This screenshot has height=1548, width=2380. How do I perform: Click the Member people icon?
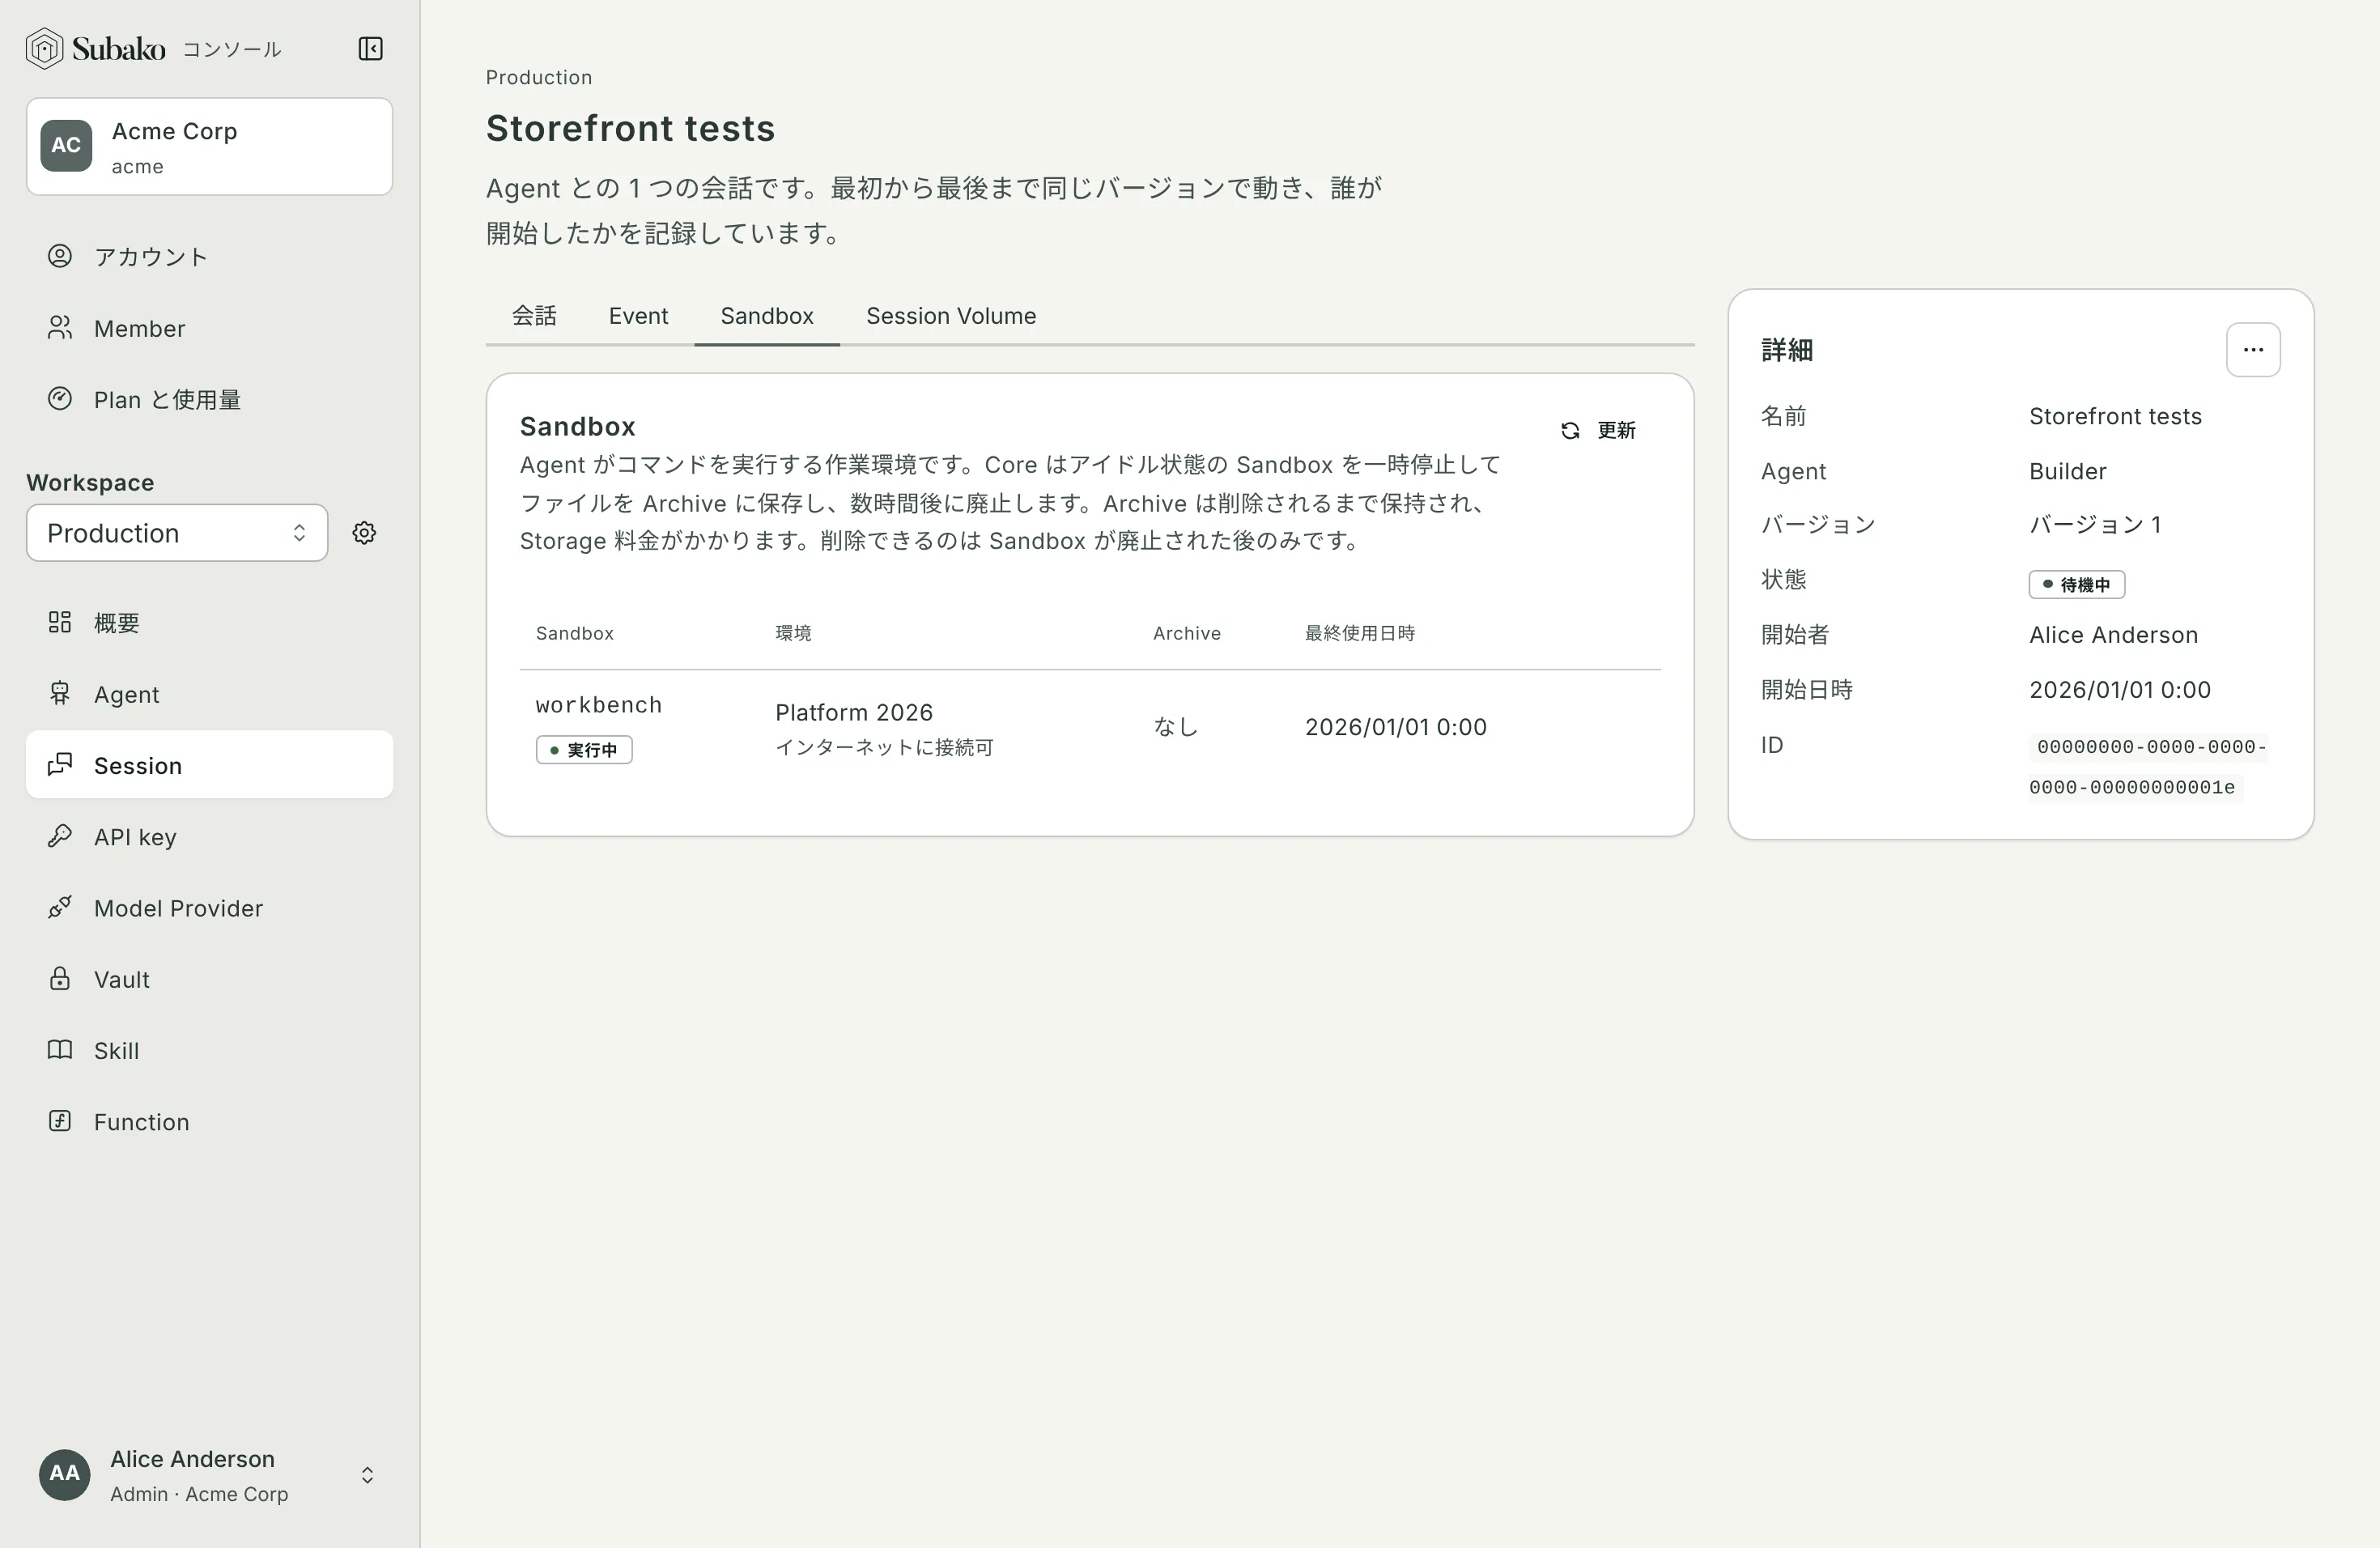[x=60, y=328]
